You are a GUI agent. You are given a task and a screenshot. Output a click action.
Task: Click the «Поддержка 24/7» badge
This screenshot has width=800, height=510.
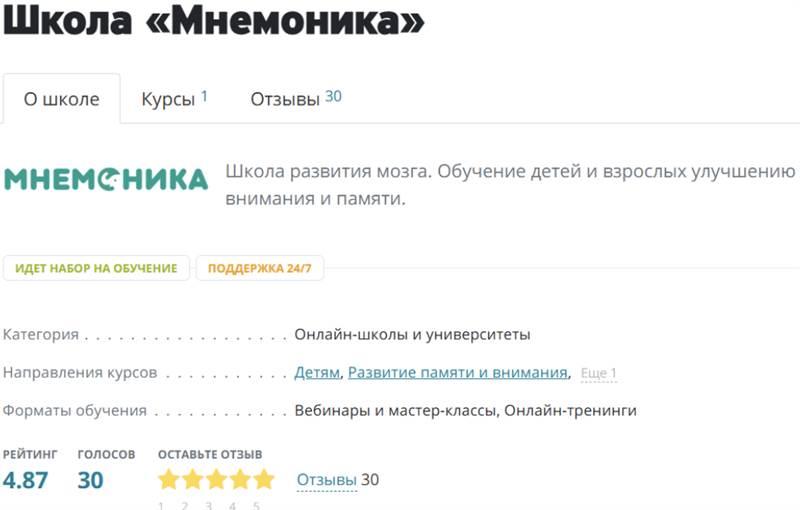pyautogui.click(x=259, y=268)
